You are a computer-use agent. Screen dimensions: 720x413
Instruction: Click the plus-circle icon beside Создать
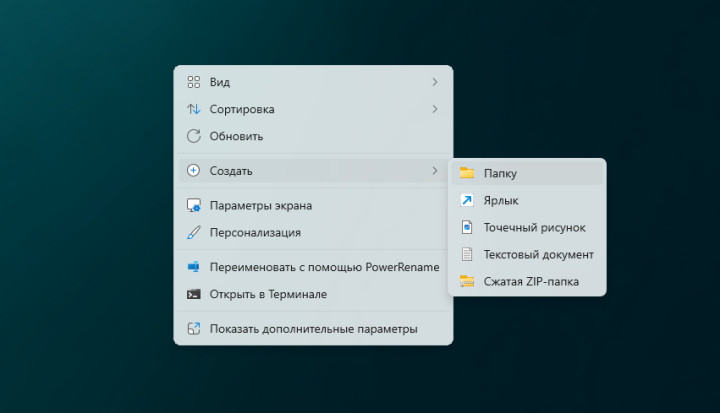pos(194,171)
